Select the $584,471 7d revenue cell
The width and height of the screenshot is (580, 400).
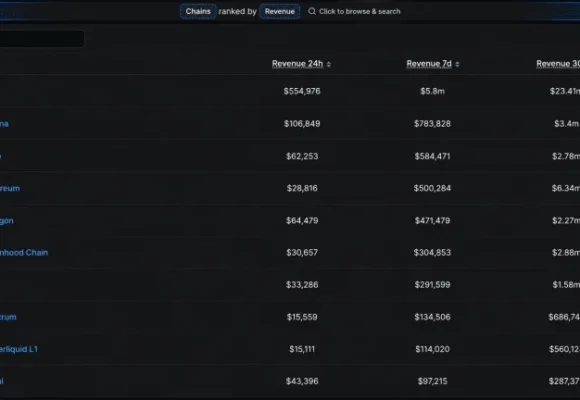click(x=432, y=156)
